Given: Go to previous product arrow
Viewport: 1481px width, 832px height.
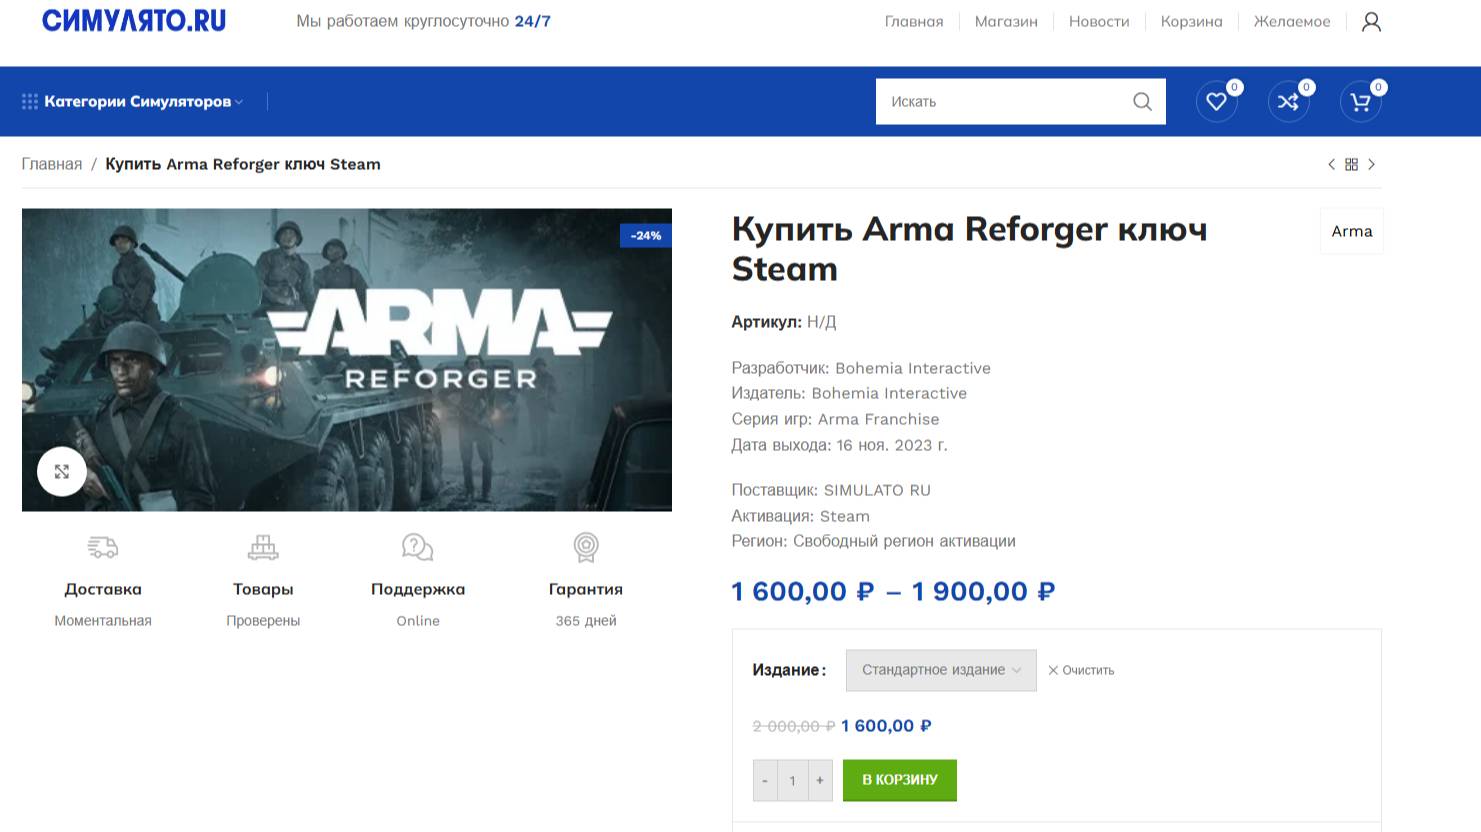Looking at the screenshot, I should (1331, 164).
